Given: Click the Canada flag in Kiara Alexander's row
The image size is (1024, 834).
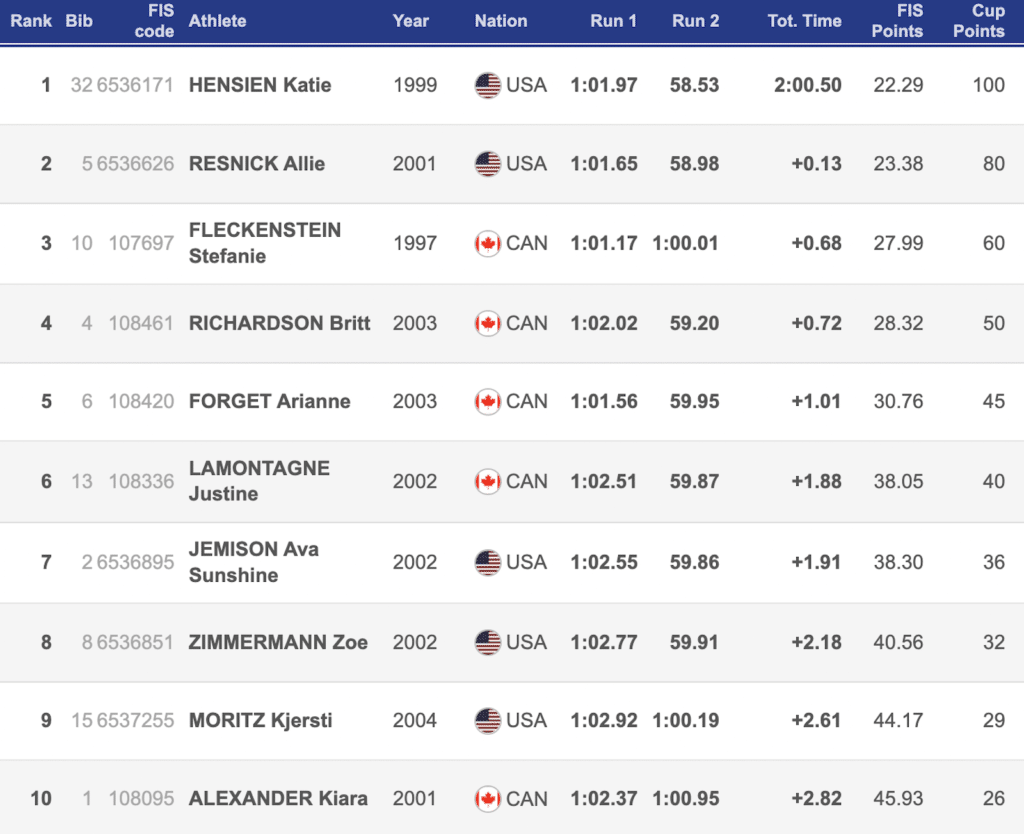Looking at the screenshot, I should (487, 799).
